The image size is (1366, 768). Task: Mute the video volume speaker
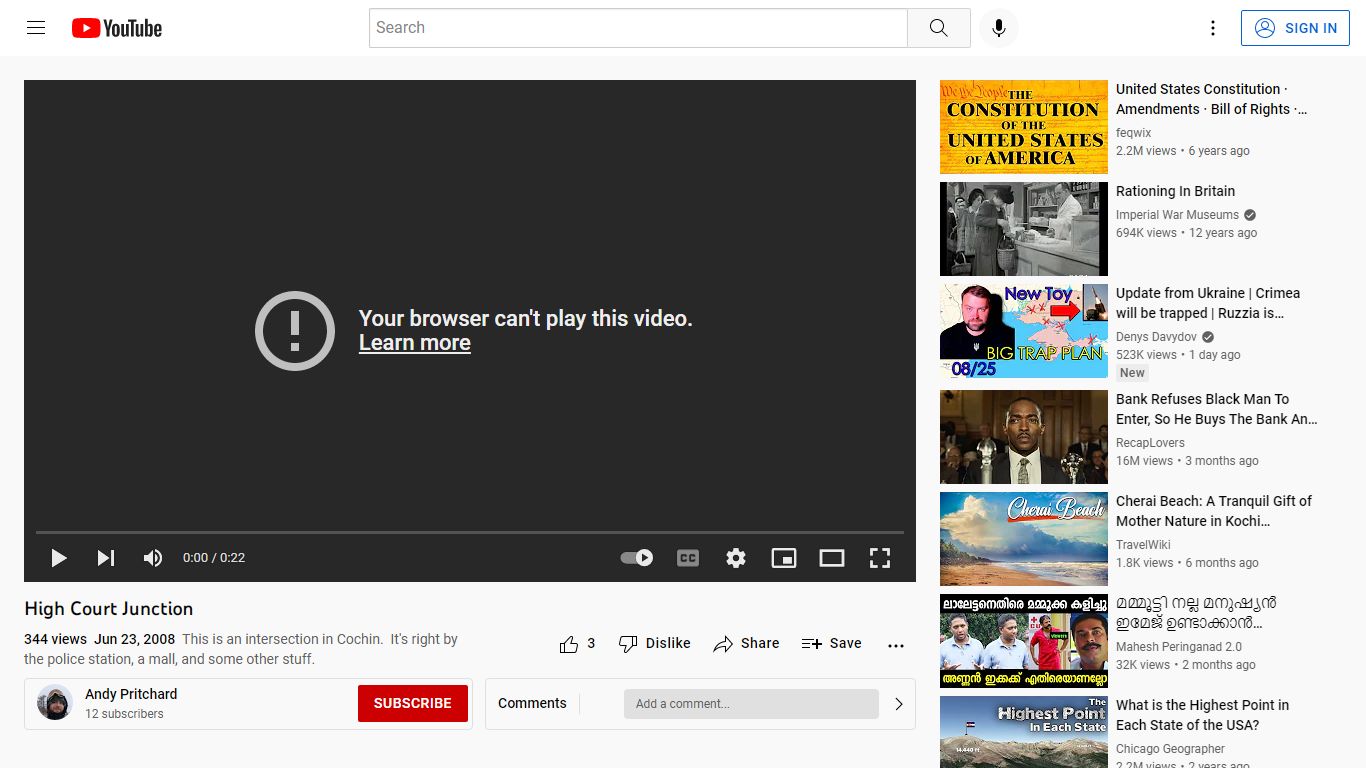click(x=153, y=558)
